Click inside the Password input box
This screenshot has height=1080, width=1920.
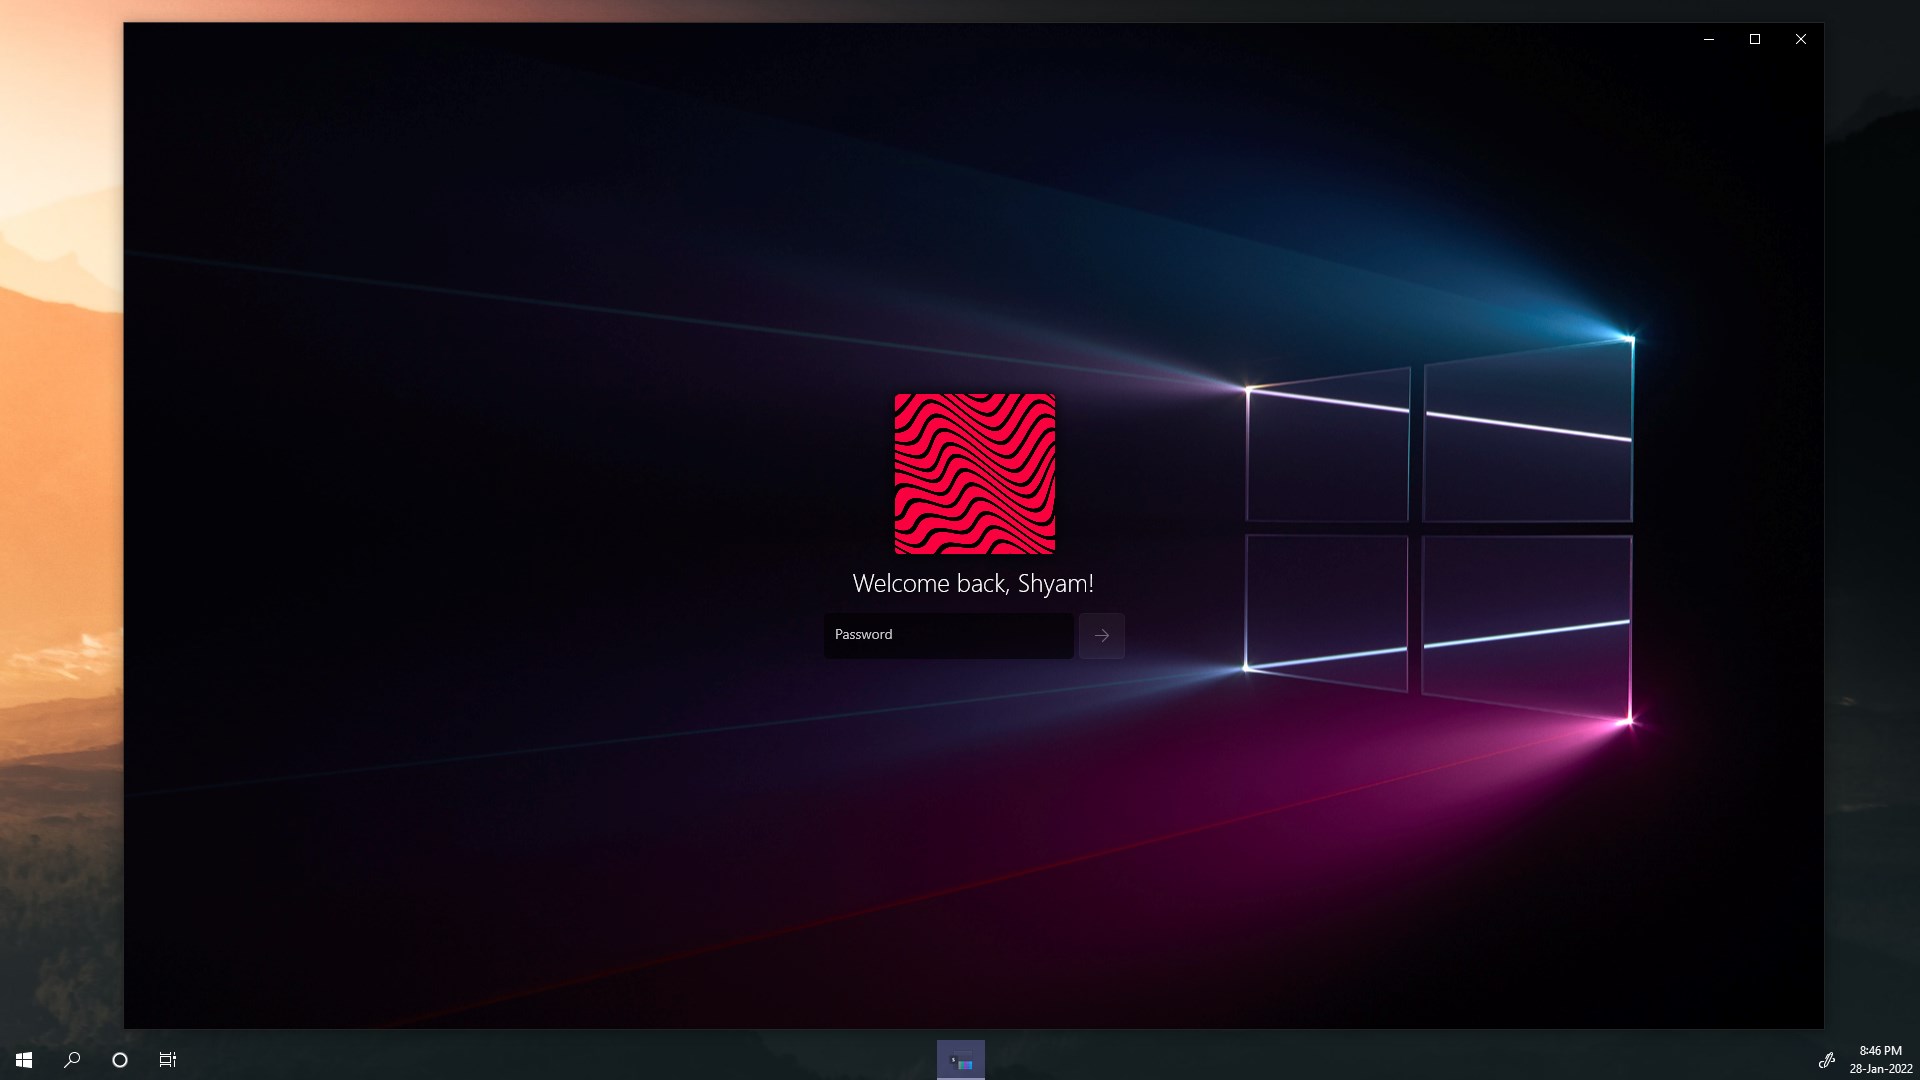[x=947, y=635]
